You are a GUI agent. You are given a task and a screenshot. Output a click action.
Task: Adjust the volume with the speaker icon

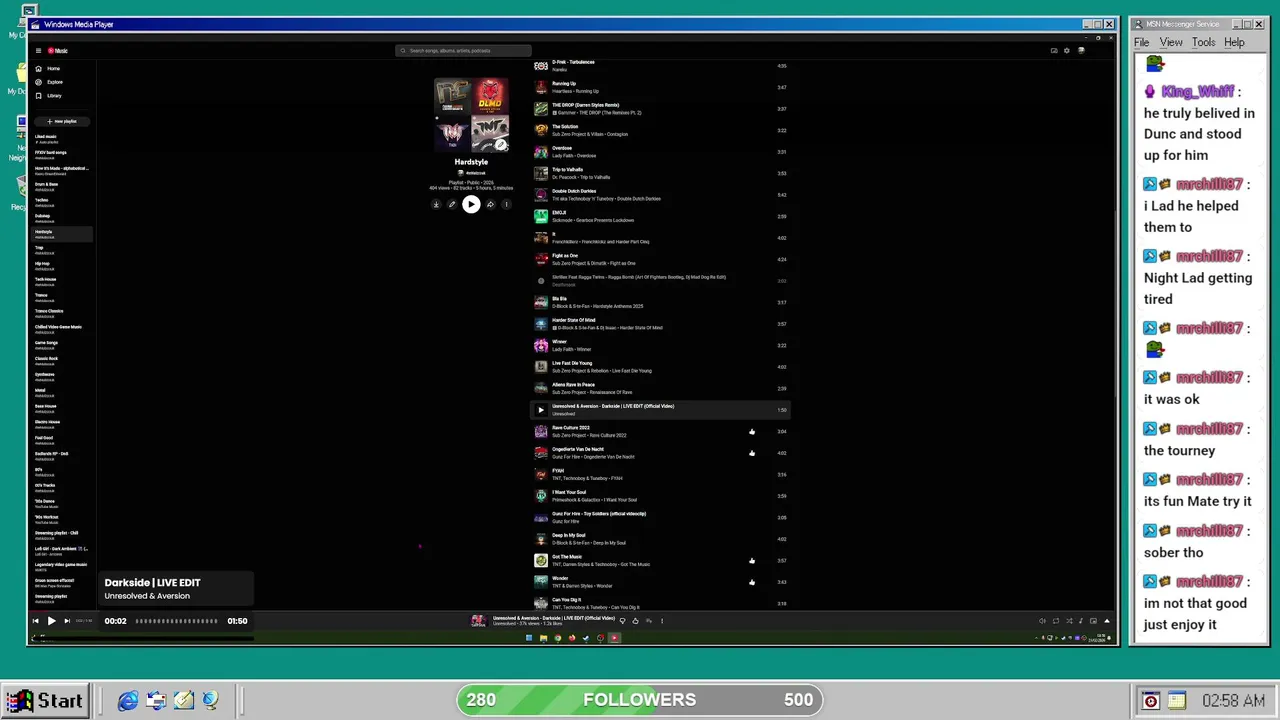coord(1042,621)
